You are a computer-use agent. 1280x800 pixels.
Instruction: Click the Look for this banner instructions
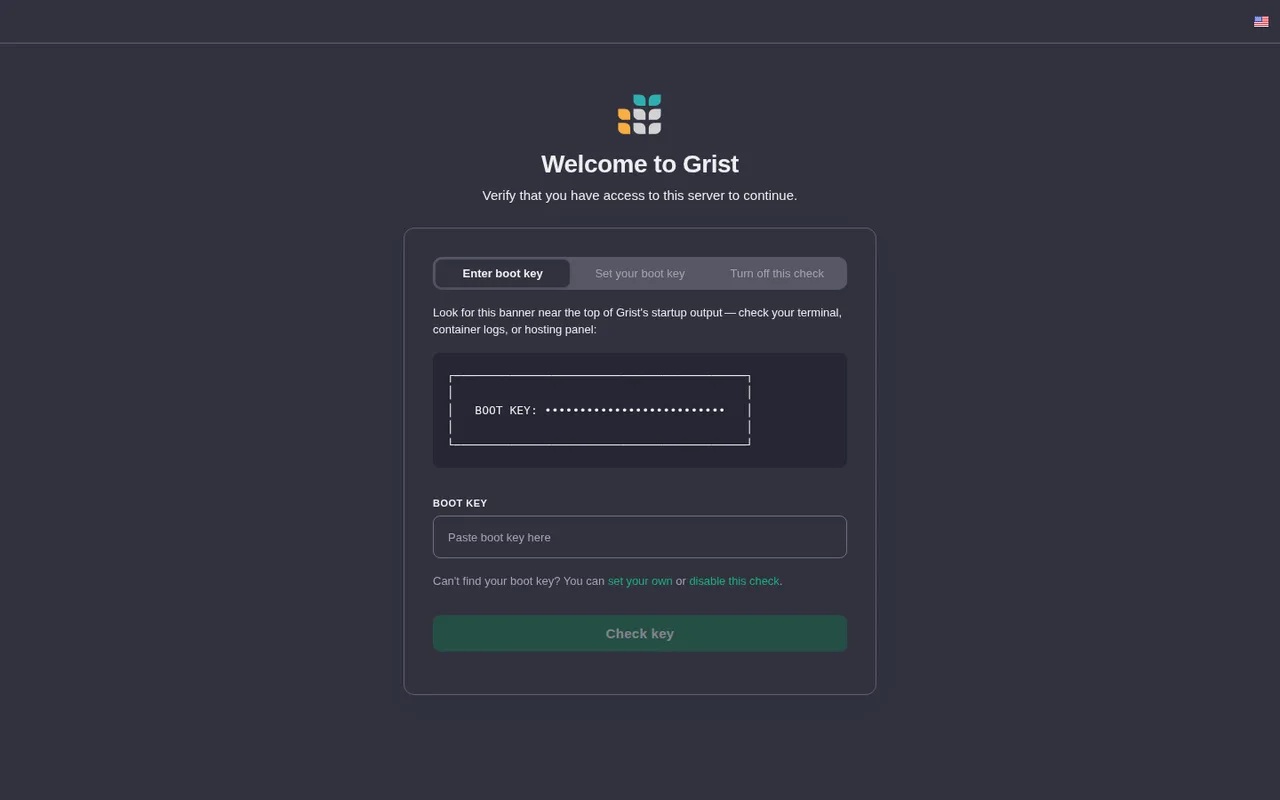[638, 321]
